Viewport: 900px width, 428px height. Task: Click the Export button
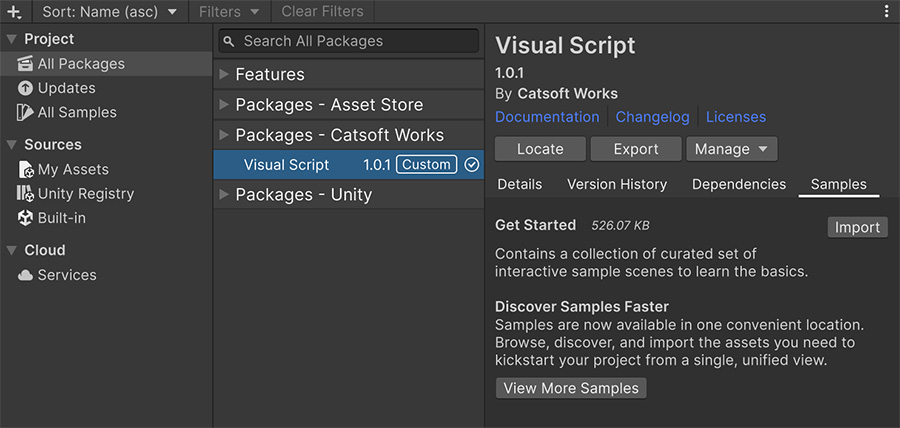636,149
